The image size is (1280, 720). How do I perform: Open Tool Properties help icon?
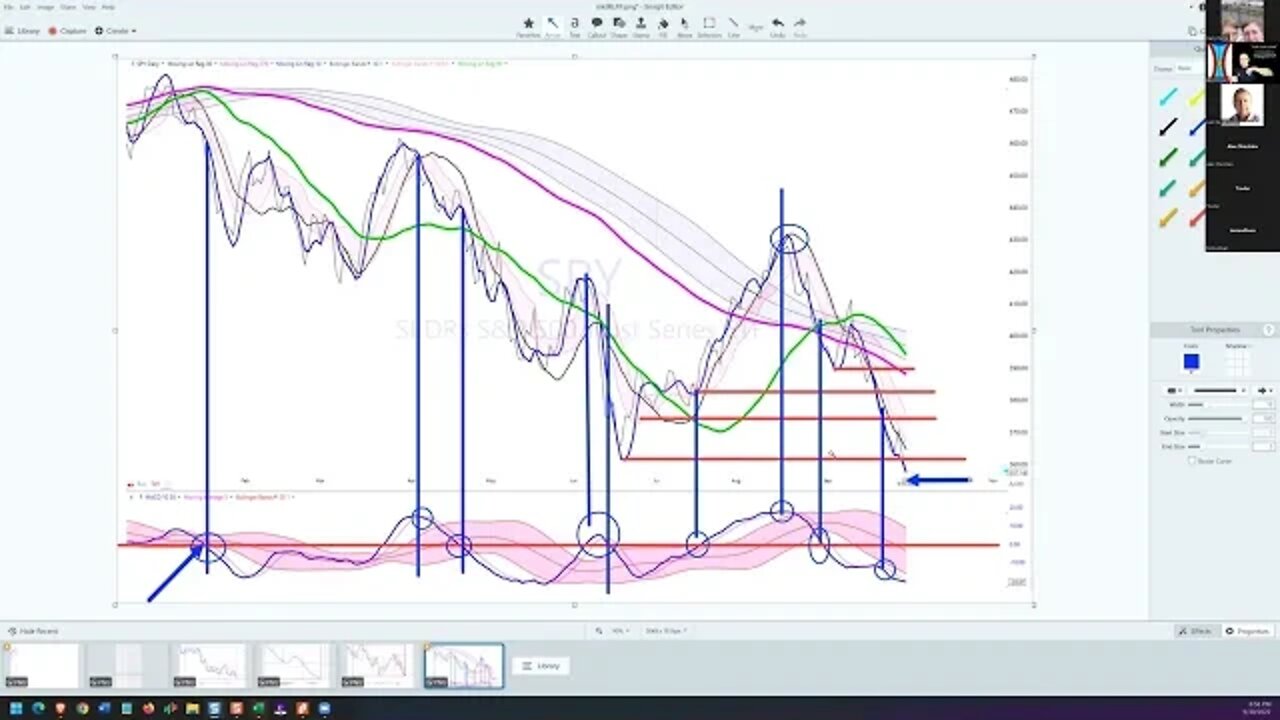1268,330
